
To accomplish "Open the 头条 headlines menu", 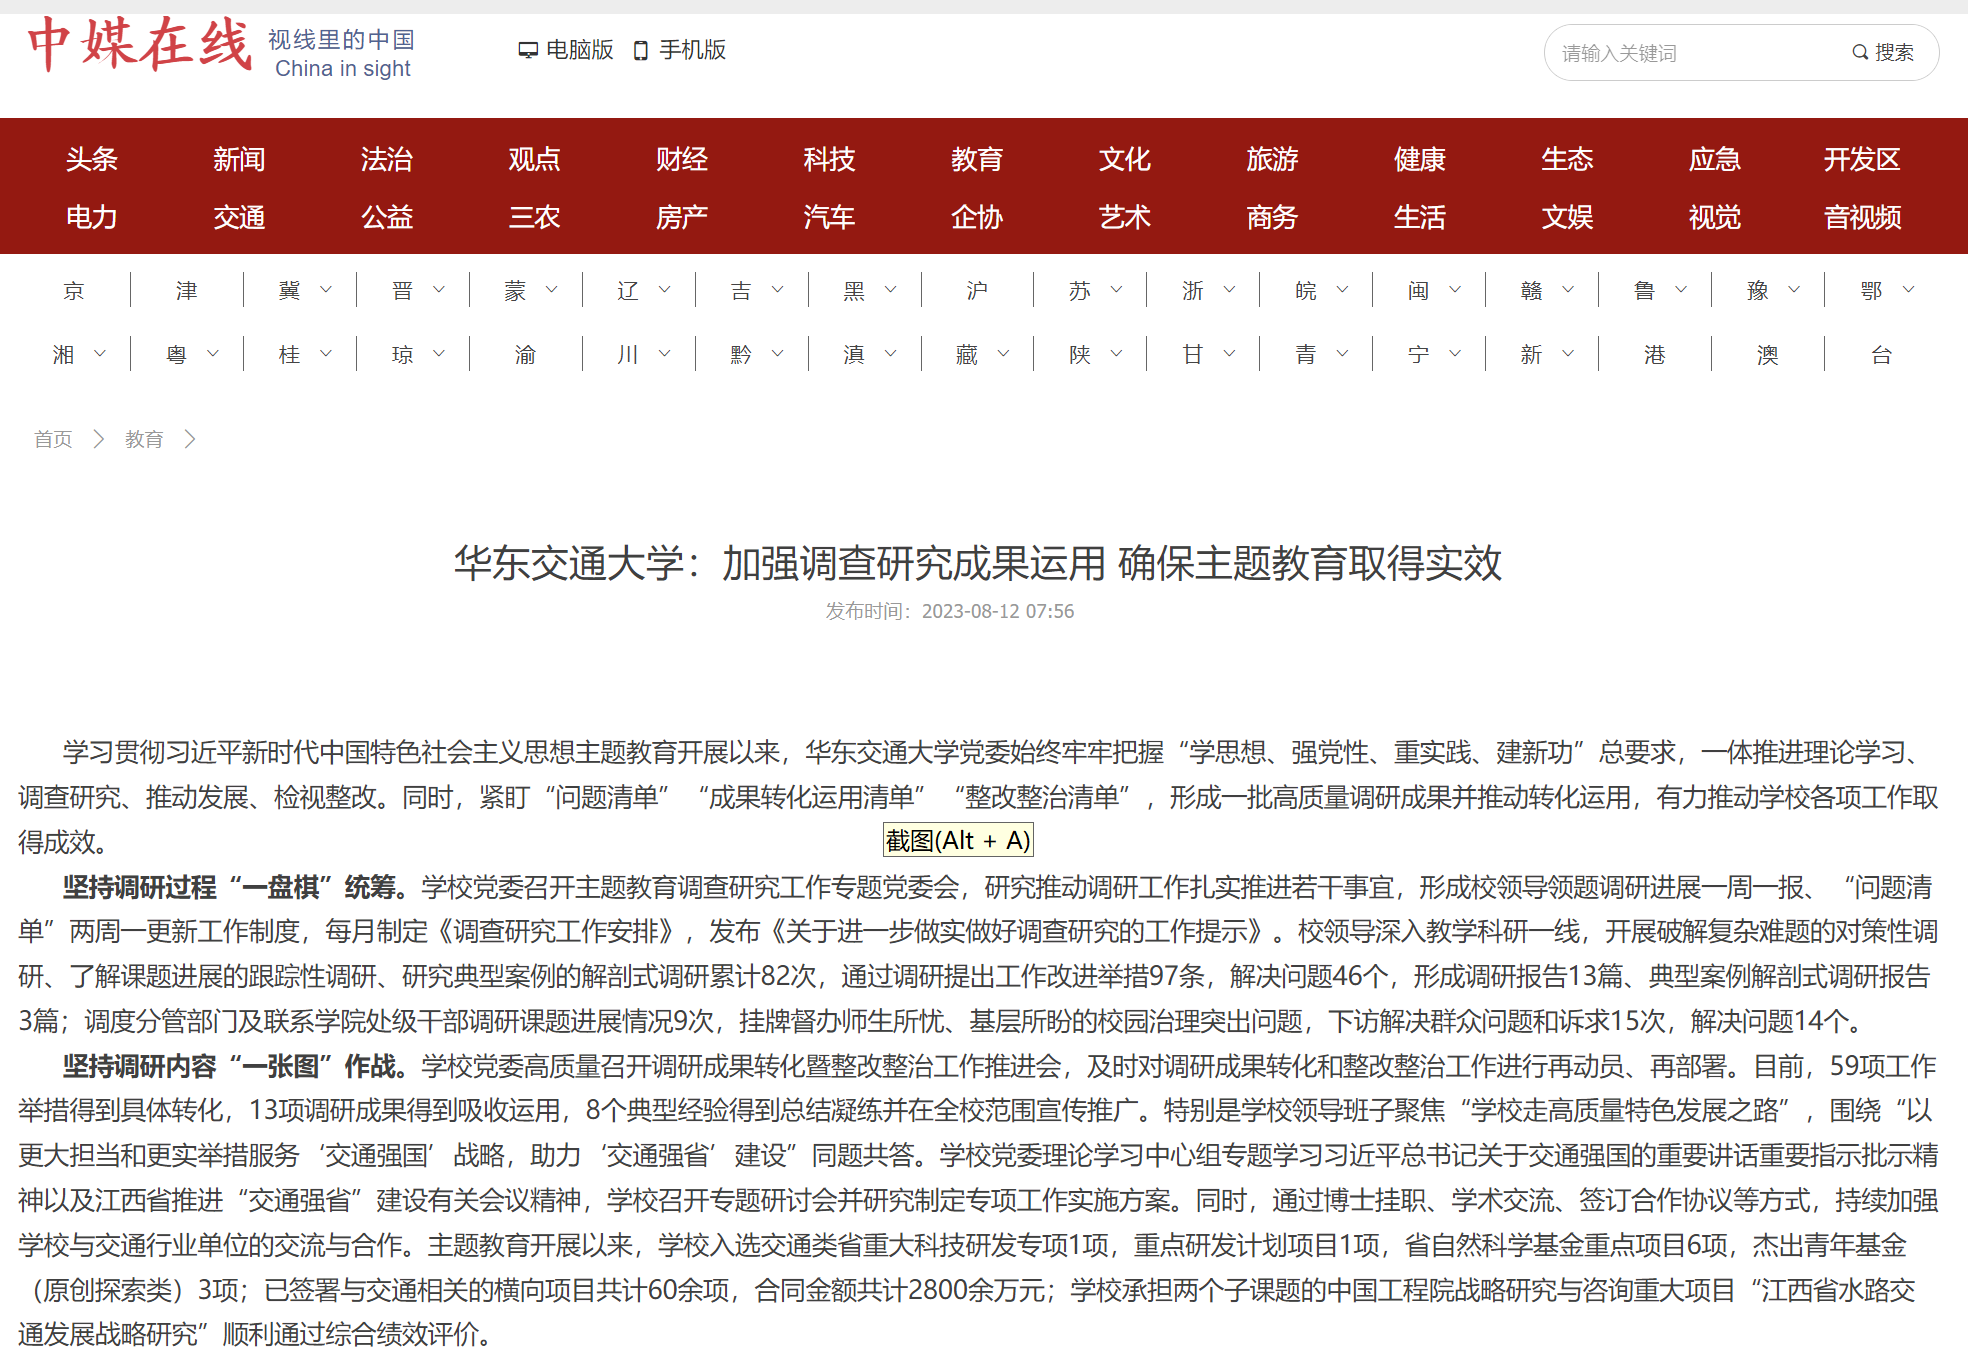I will 91,159.
